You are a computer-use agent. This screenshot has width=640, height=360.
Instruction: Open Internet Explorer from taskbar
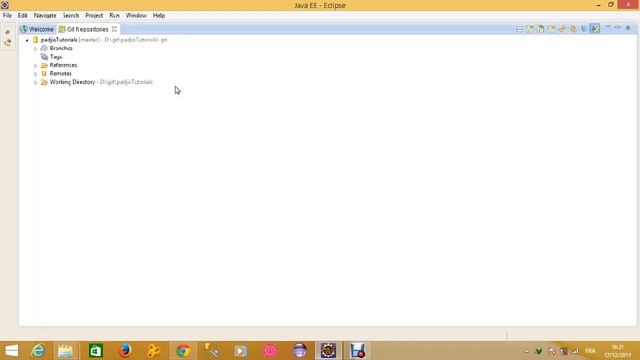click(x=39, y=351)
